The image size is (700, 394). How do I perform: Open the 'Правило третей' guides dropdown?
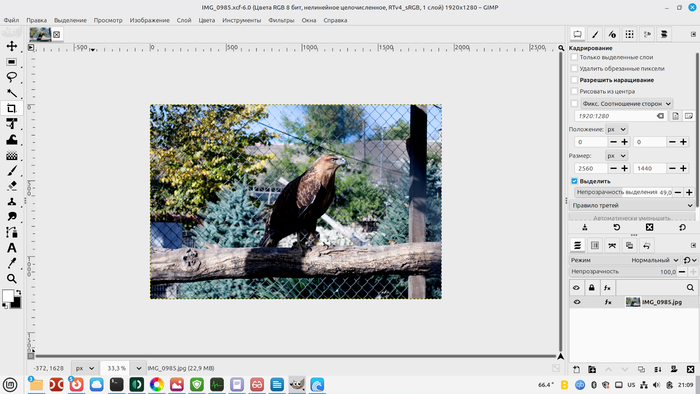(x=632, y=205)
